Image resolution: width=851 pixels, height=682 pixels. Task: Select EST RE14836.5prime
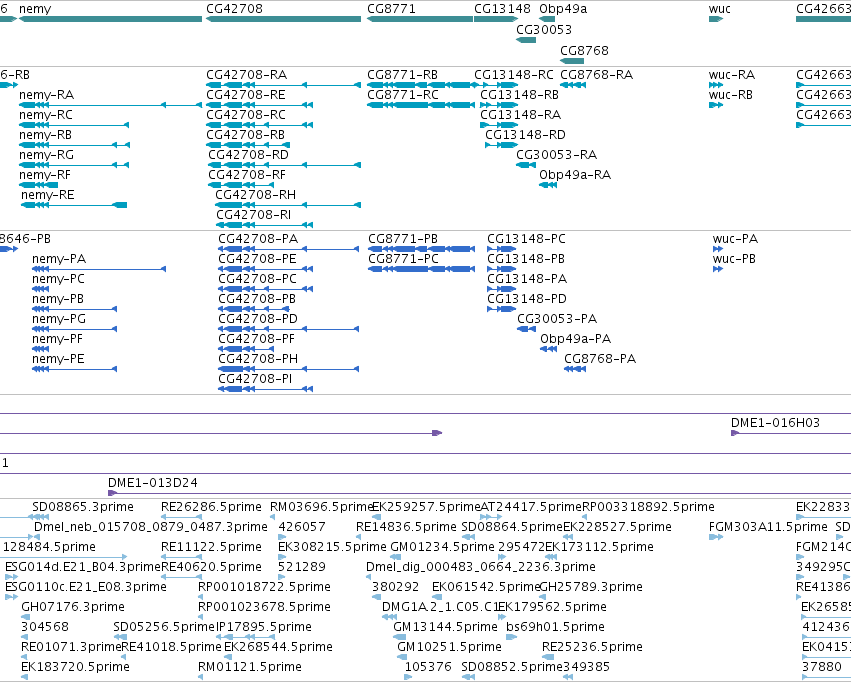coord(406,526)
